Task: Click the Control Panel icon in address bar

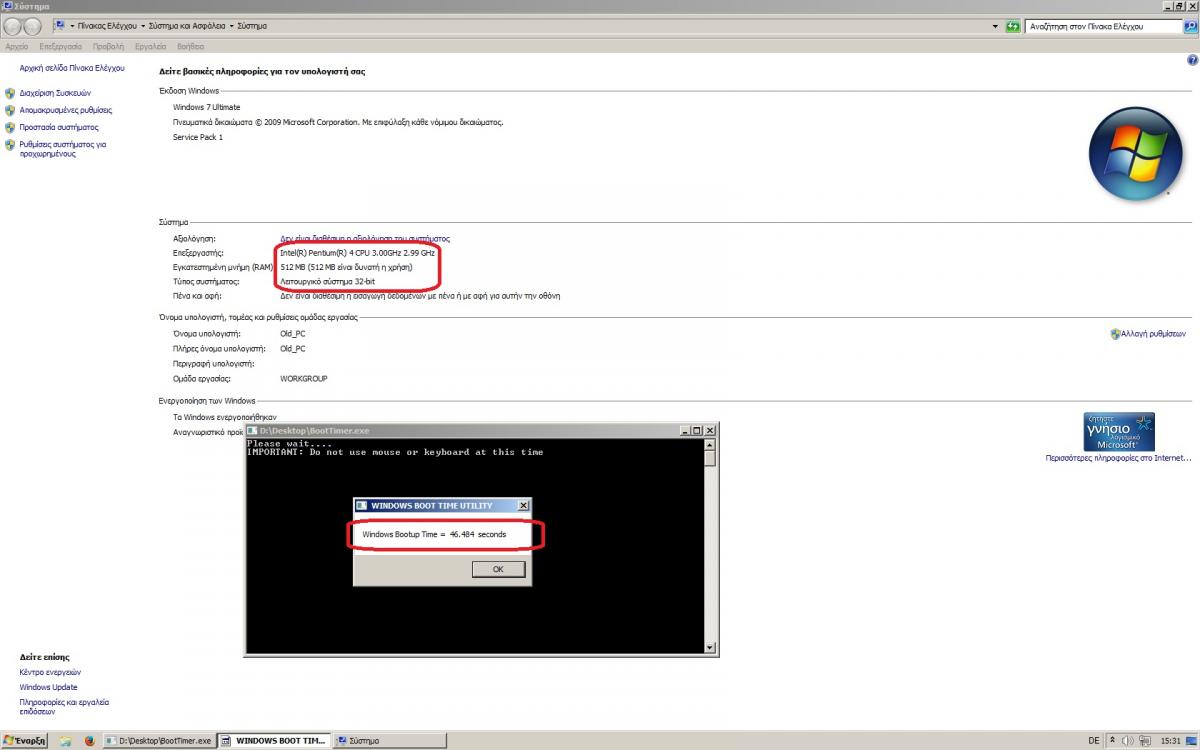Action: [x=60, y=26]
